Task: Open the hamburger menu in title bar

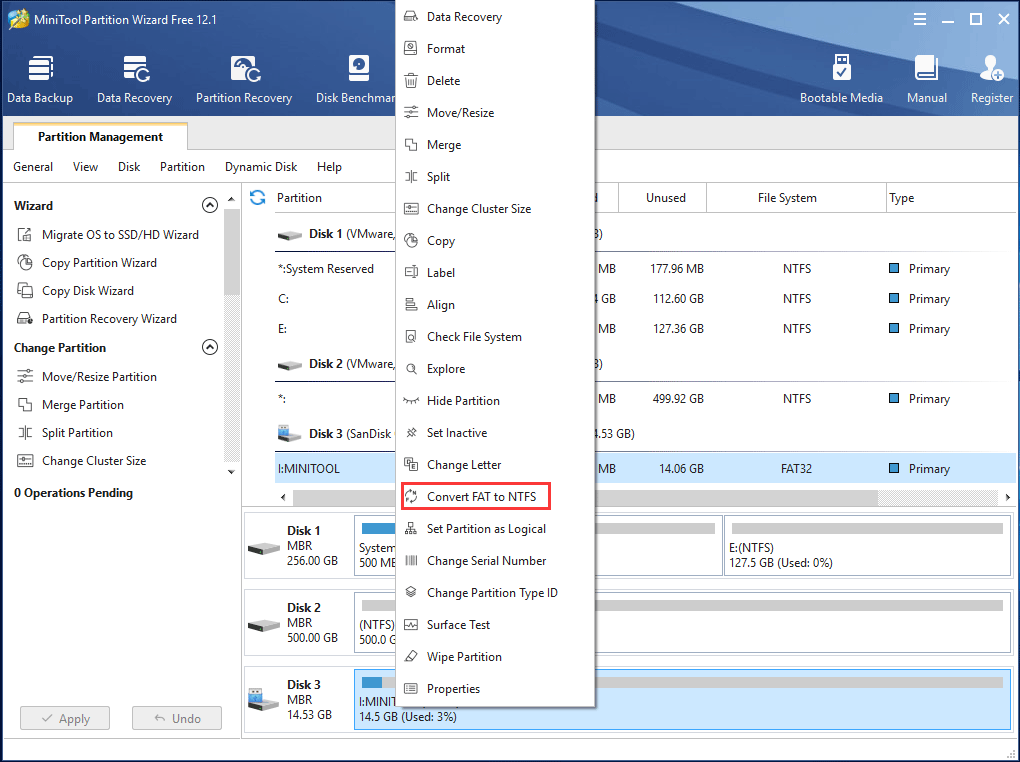Action: 919,20
